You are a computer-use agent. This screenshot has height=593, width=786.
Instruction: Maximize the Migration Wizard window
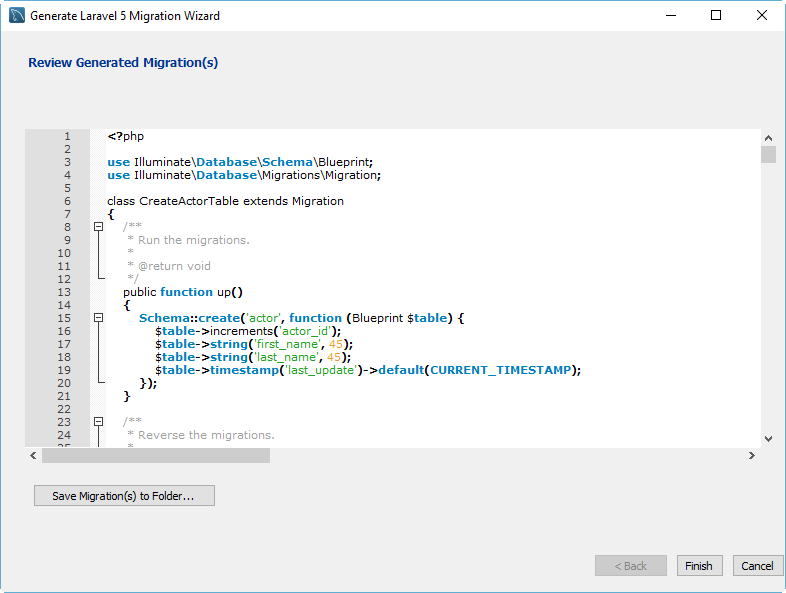[x=716, y=16]
